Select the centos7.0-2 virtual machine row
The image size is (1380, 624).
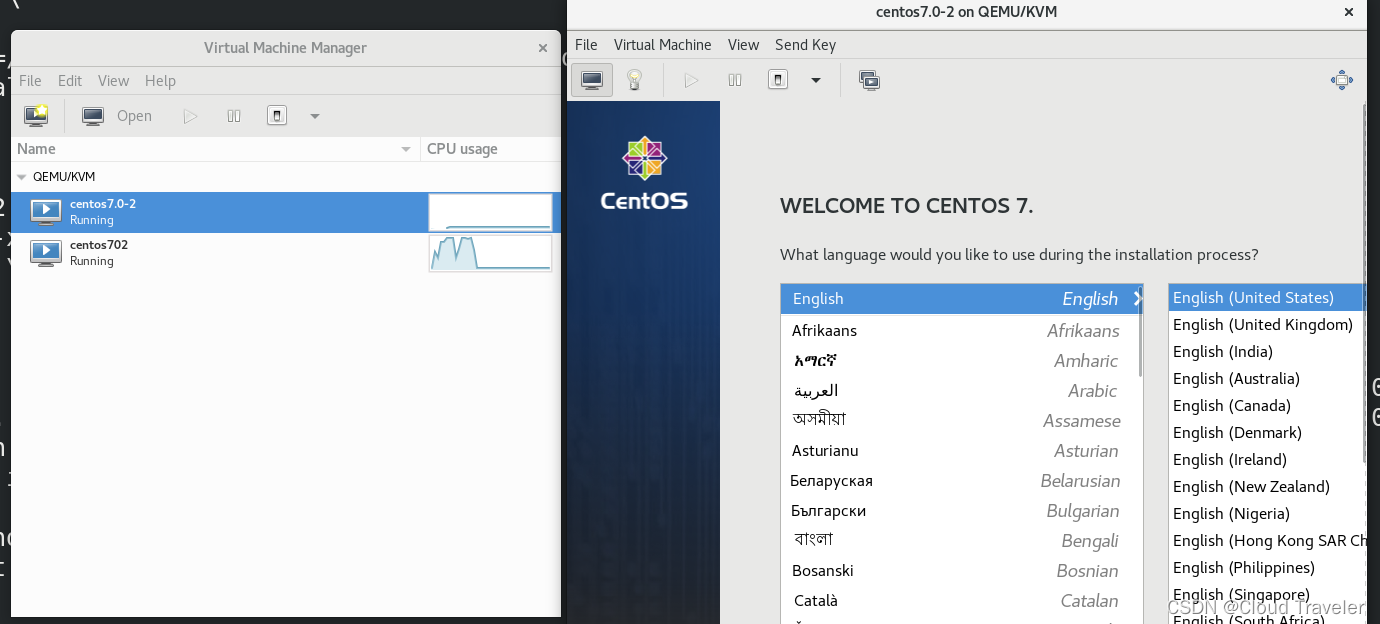point(285,212)
